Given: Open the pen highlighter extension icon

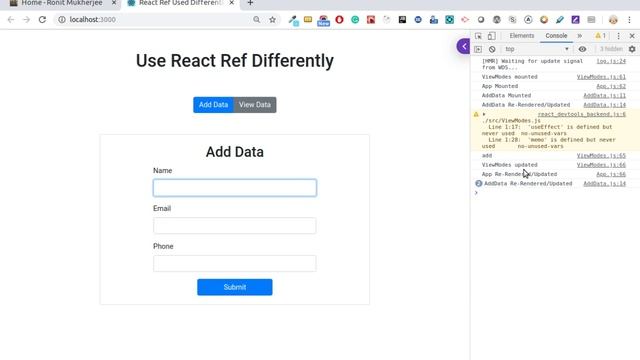Looking at the screenshot, I should click(560, 20).
